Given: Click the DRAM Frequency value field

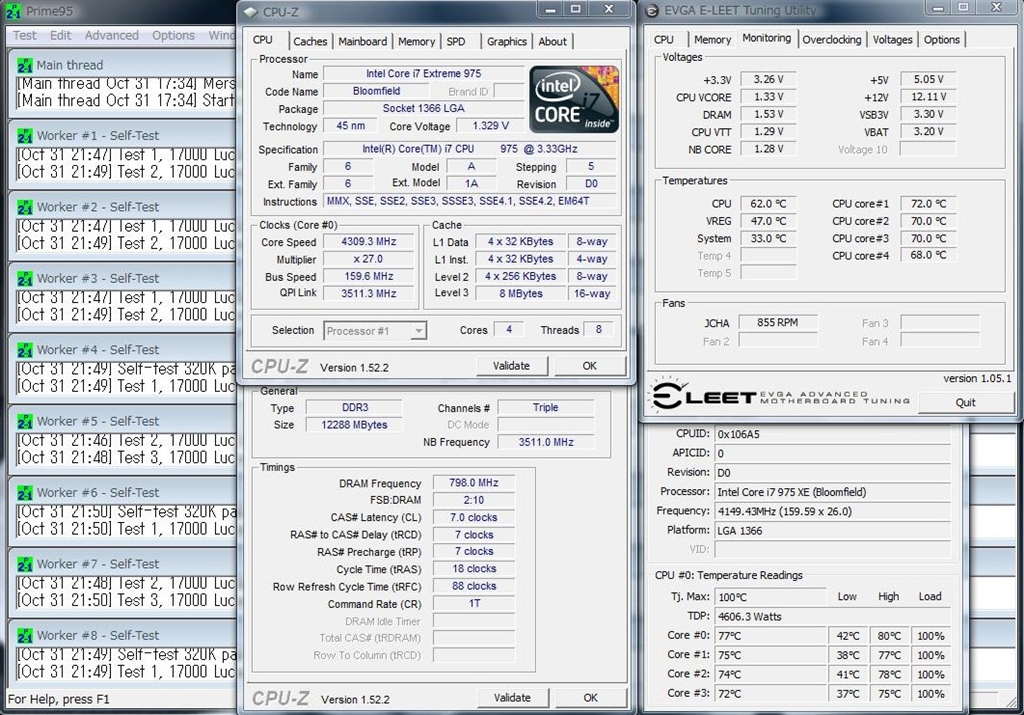Looking at the screenshot, I should click(x=473, y=483).
